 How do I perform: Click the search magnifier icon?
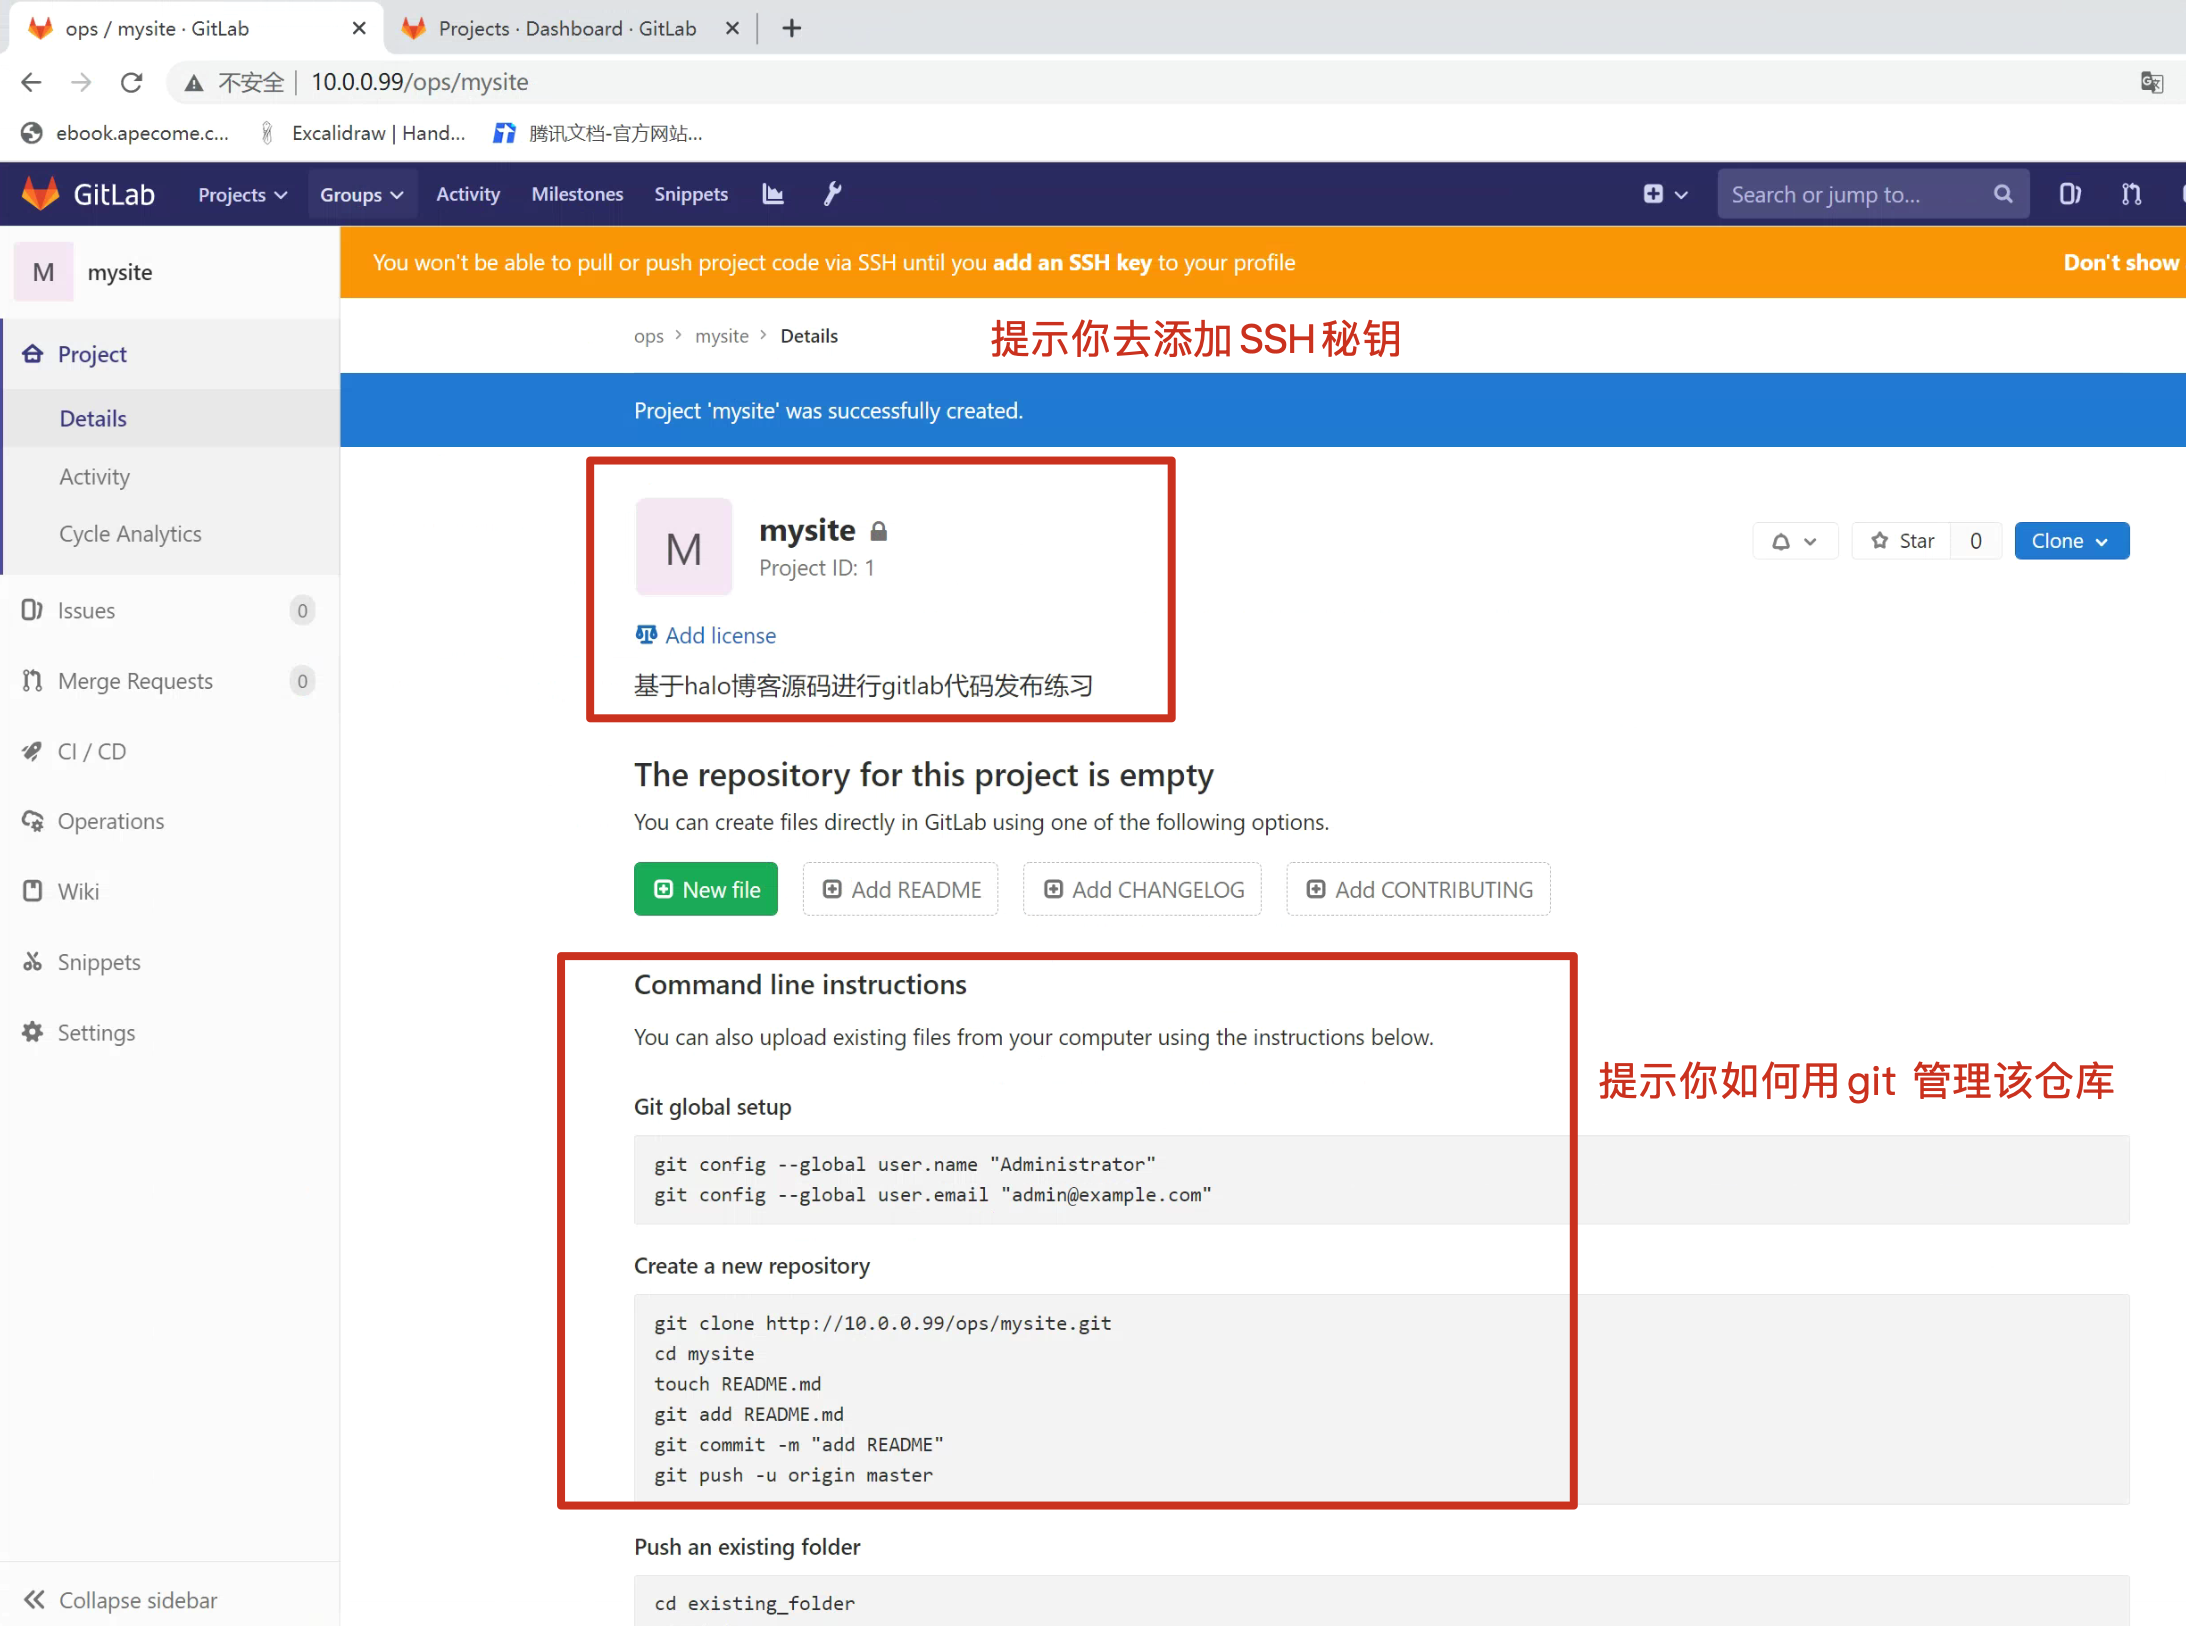coord(2002,194)
